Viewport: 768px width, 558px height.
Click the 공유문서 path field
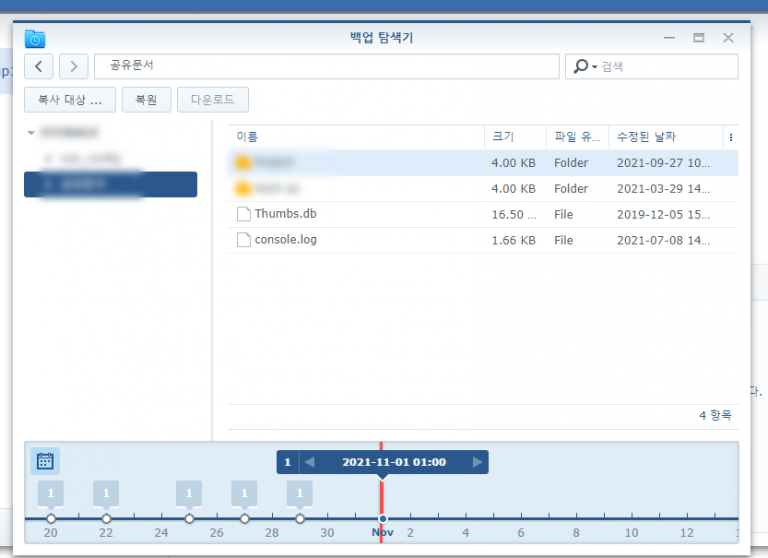click(x=327, y=66)
